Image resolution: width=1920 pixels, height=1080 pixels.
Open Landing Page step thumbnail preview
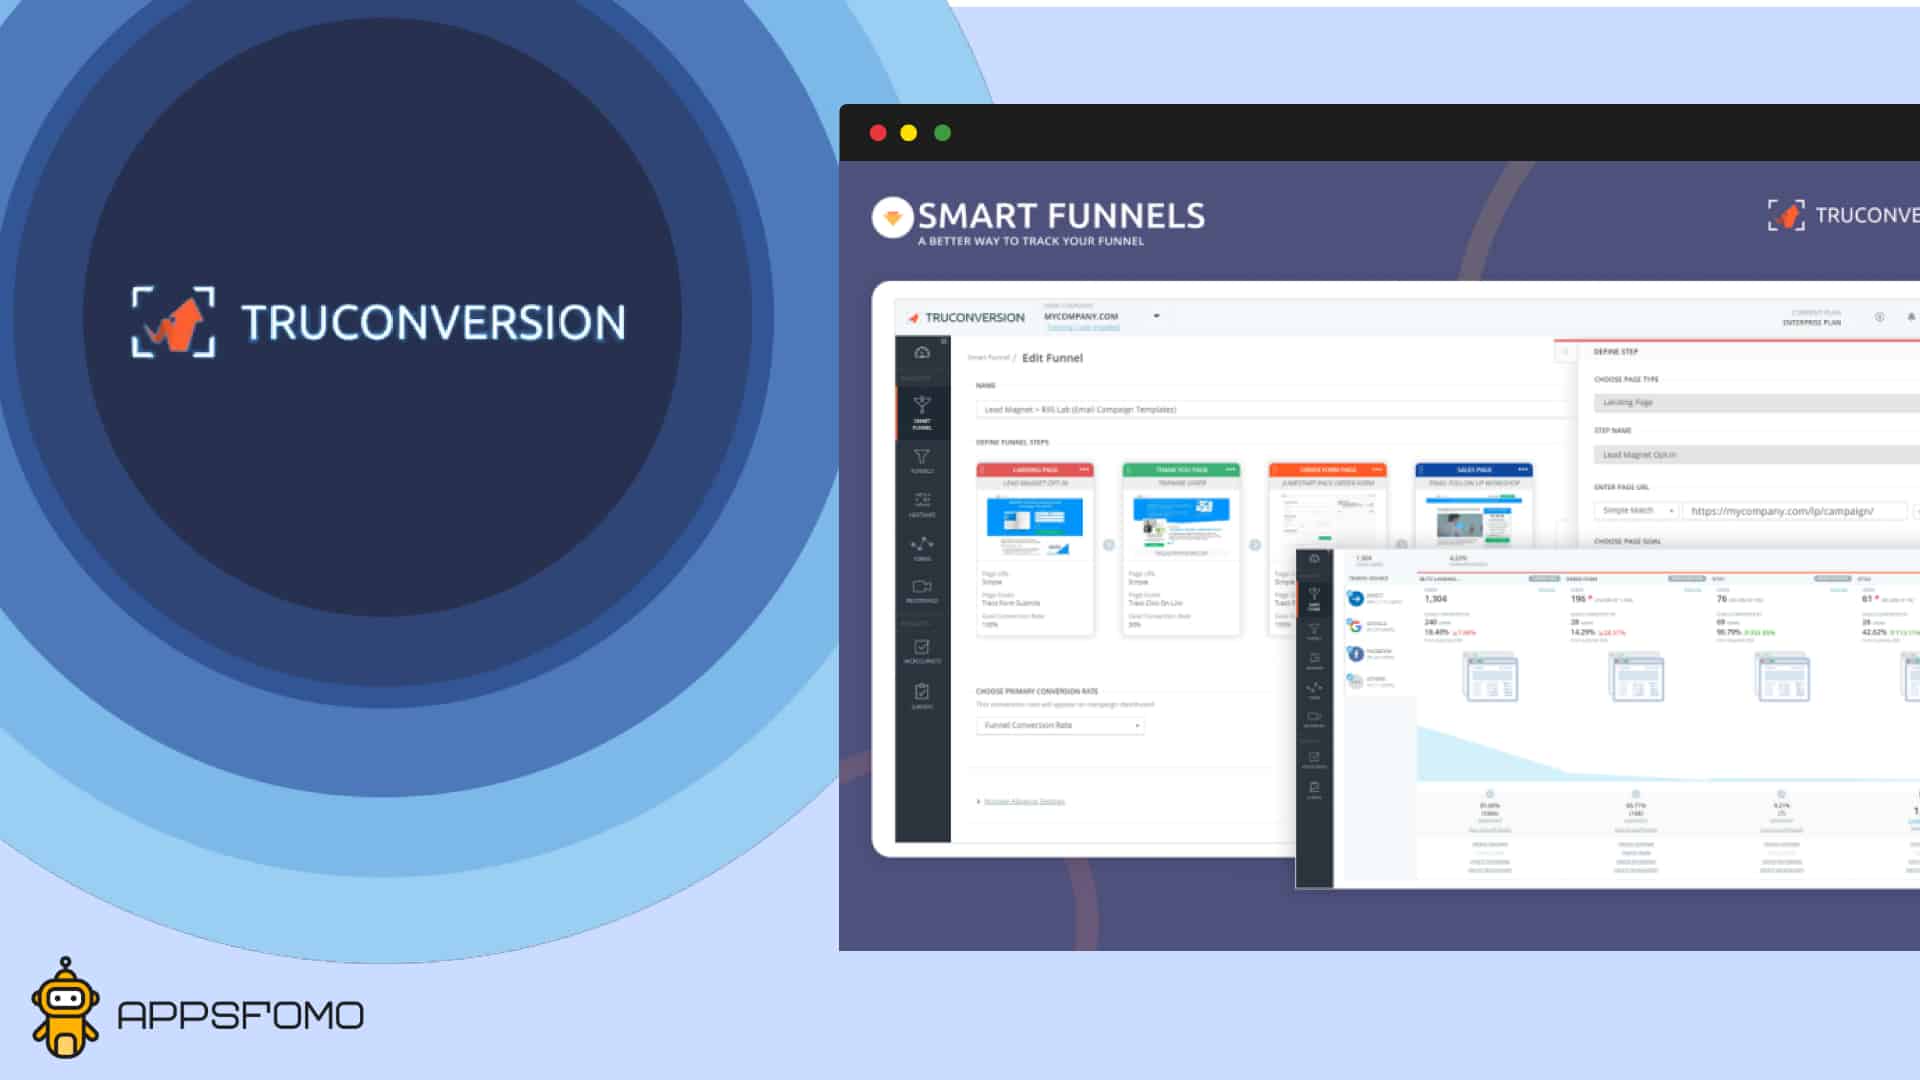[x=1034, y=527]
